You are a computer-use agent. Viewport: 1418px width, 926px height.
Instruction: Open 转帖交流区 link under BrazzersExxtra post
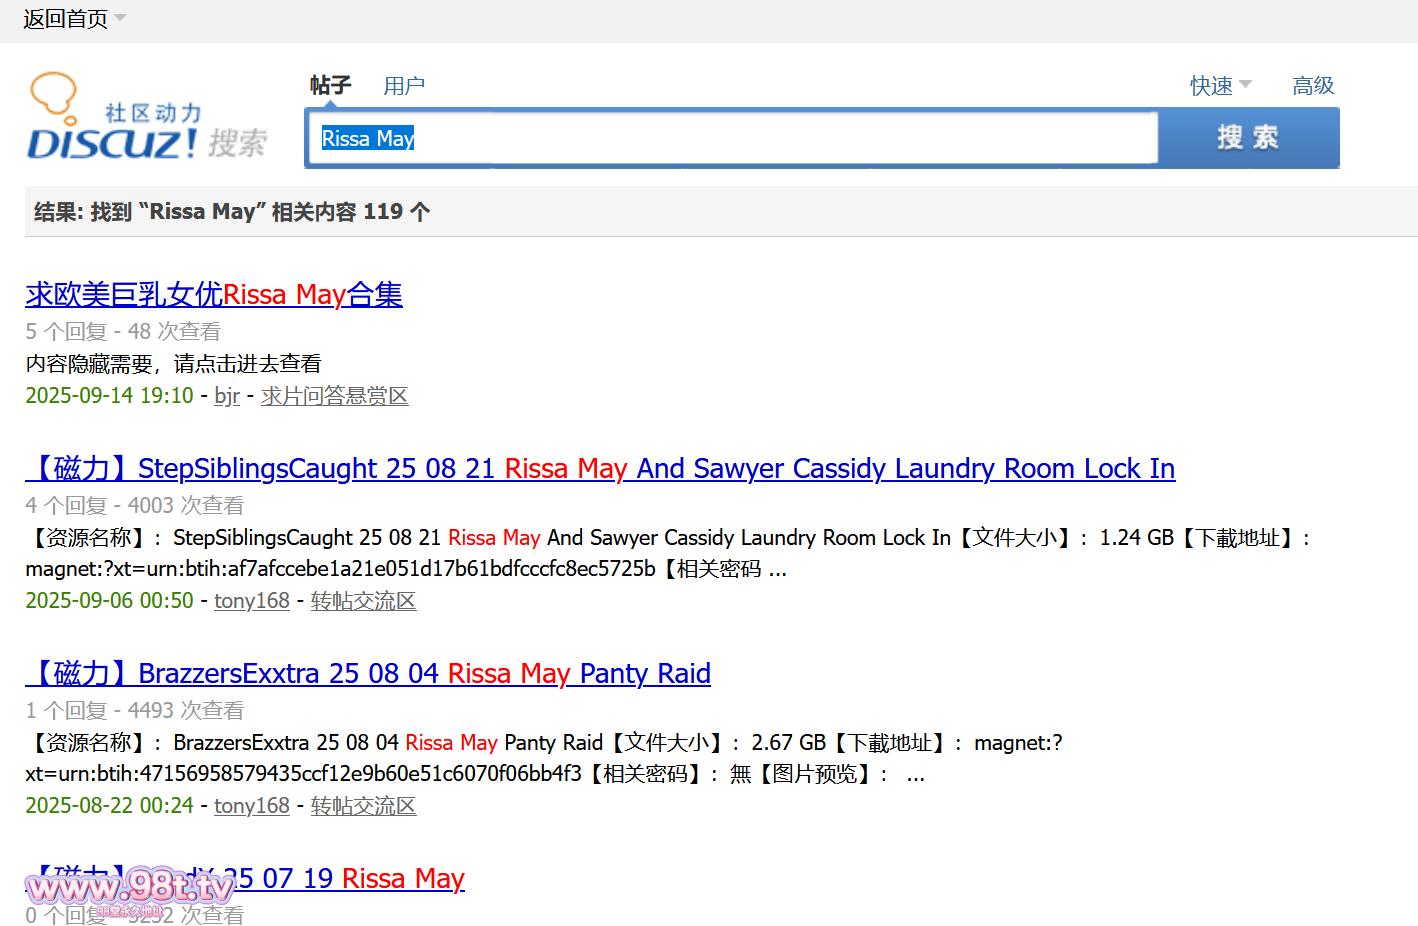coord(363,806)
